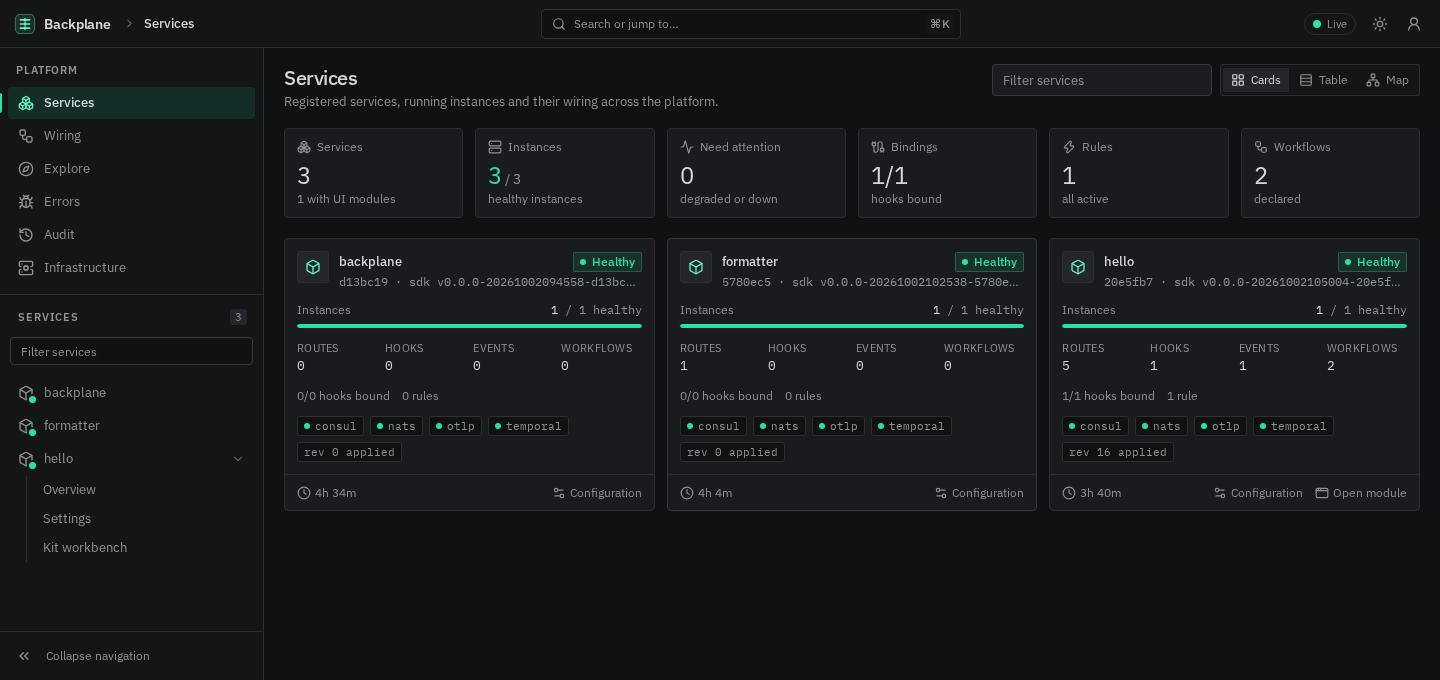The width and height of the screenshot is (1440, 680).
Task: Toggle the light/dark theme icon
Action: [1380, 24]
